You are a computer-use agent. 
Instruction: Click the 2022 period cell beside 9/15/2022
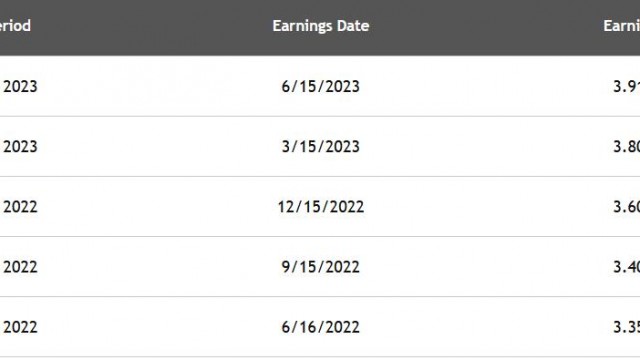(20, 267)
